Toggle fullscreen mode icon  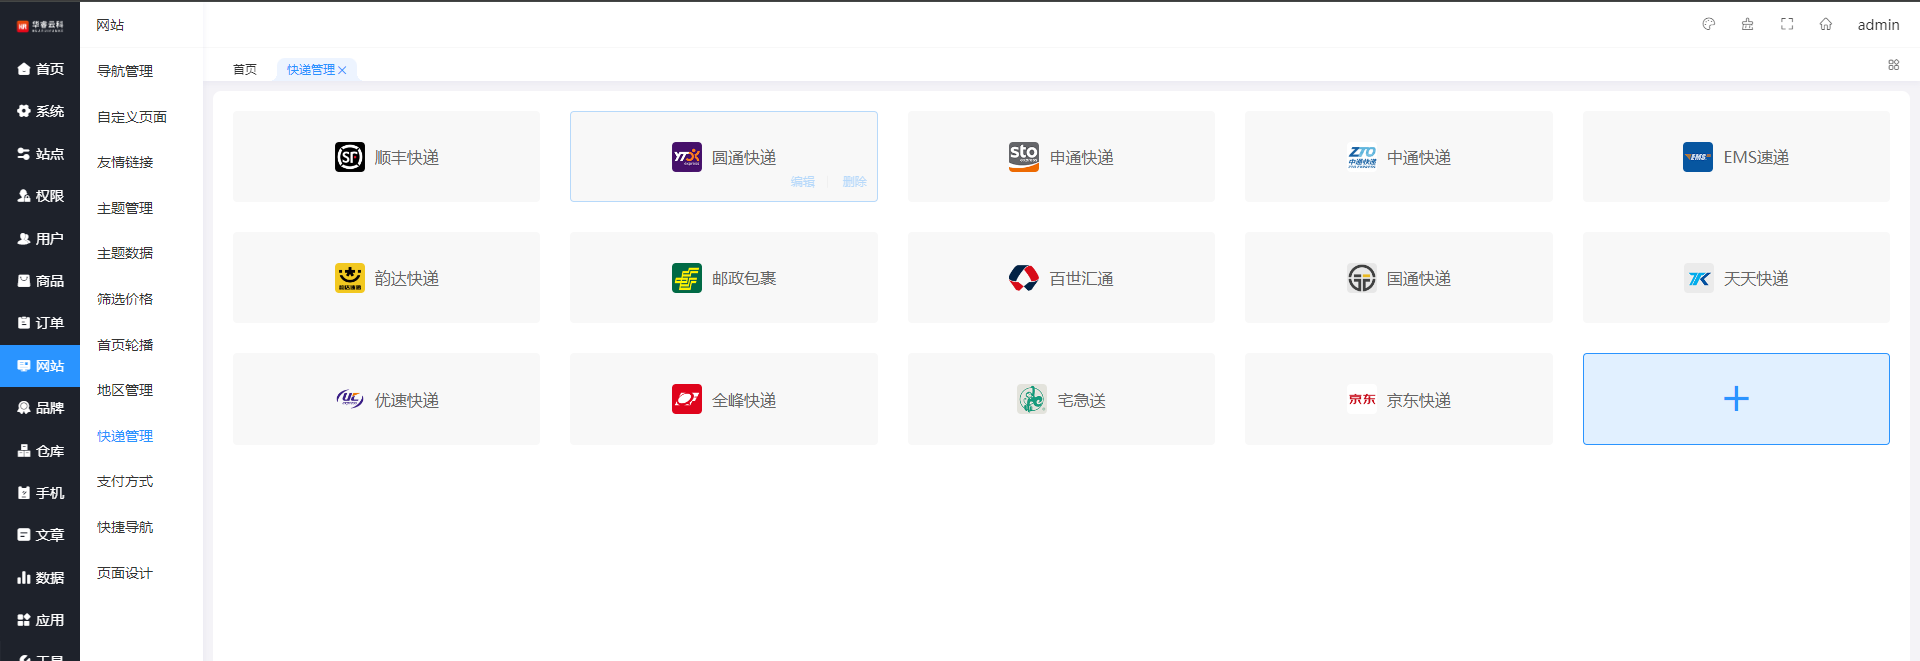tap(1787, 24)
